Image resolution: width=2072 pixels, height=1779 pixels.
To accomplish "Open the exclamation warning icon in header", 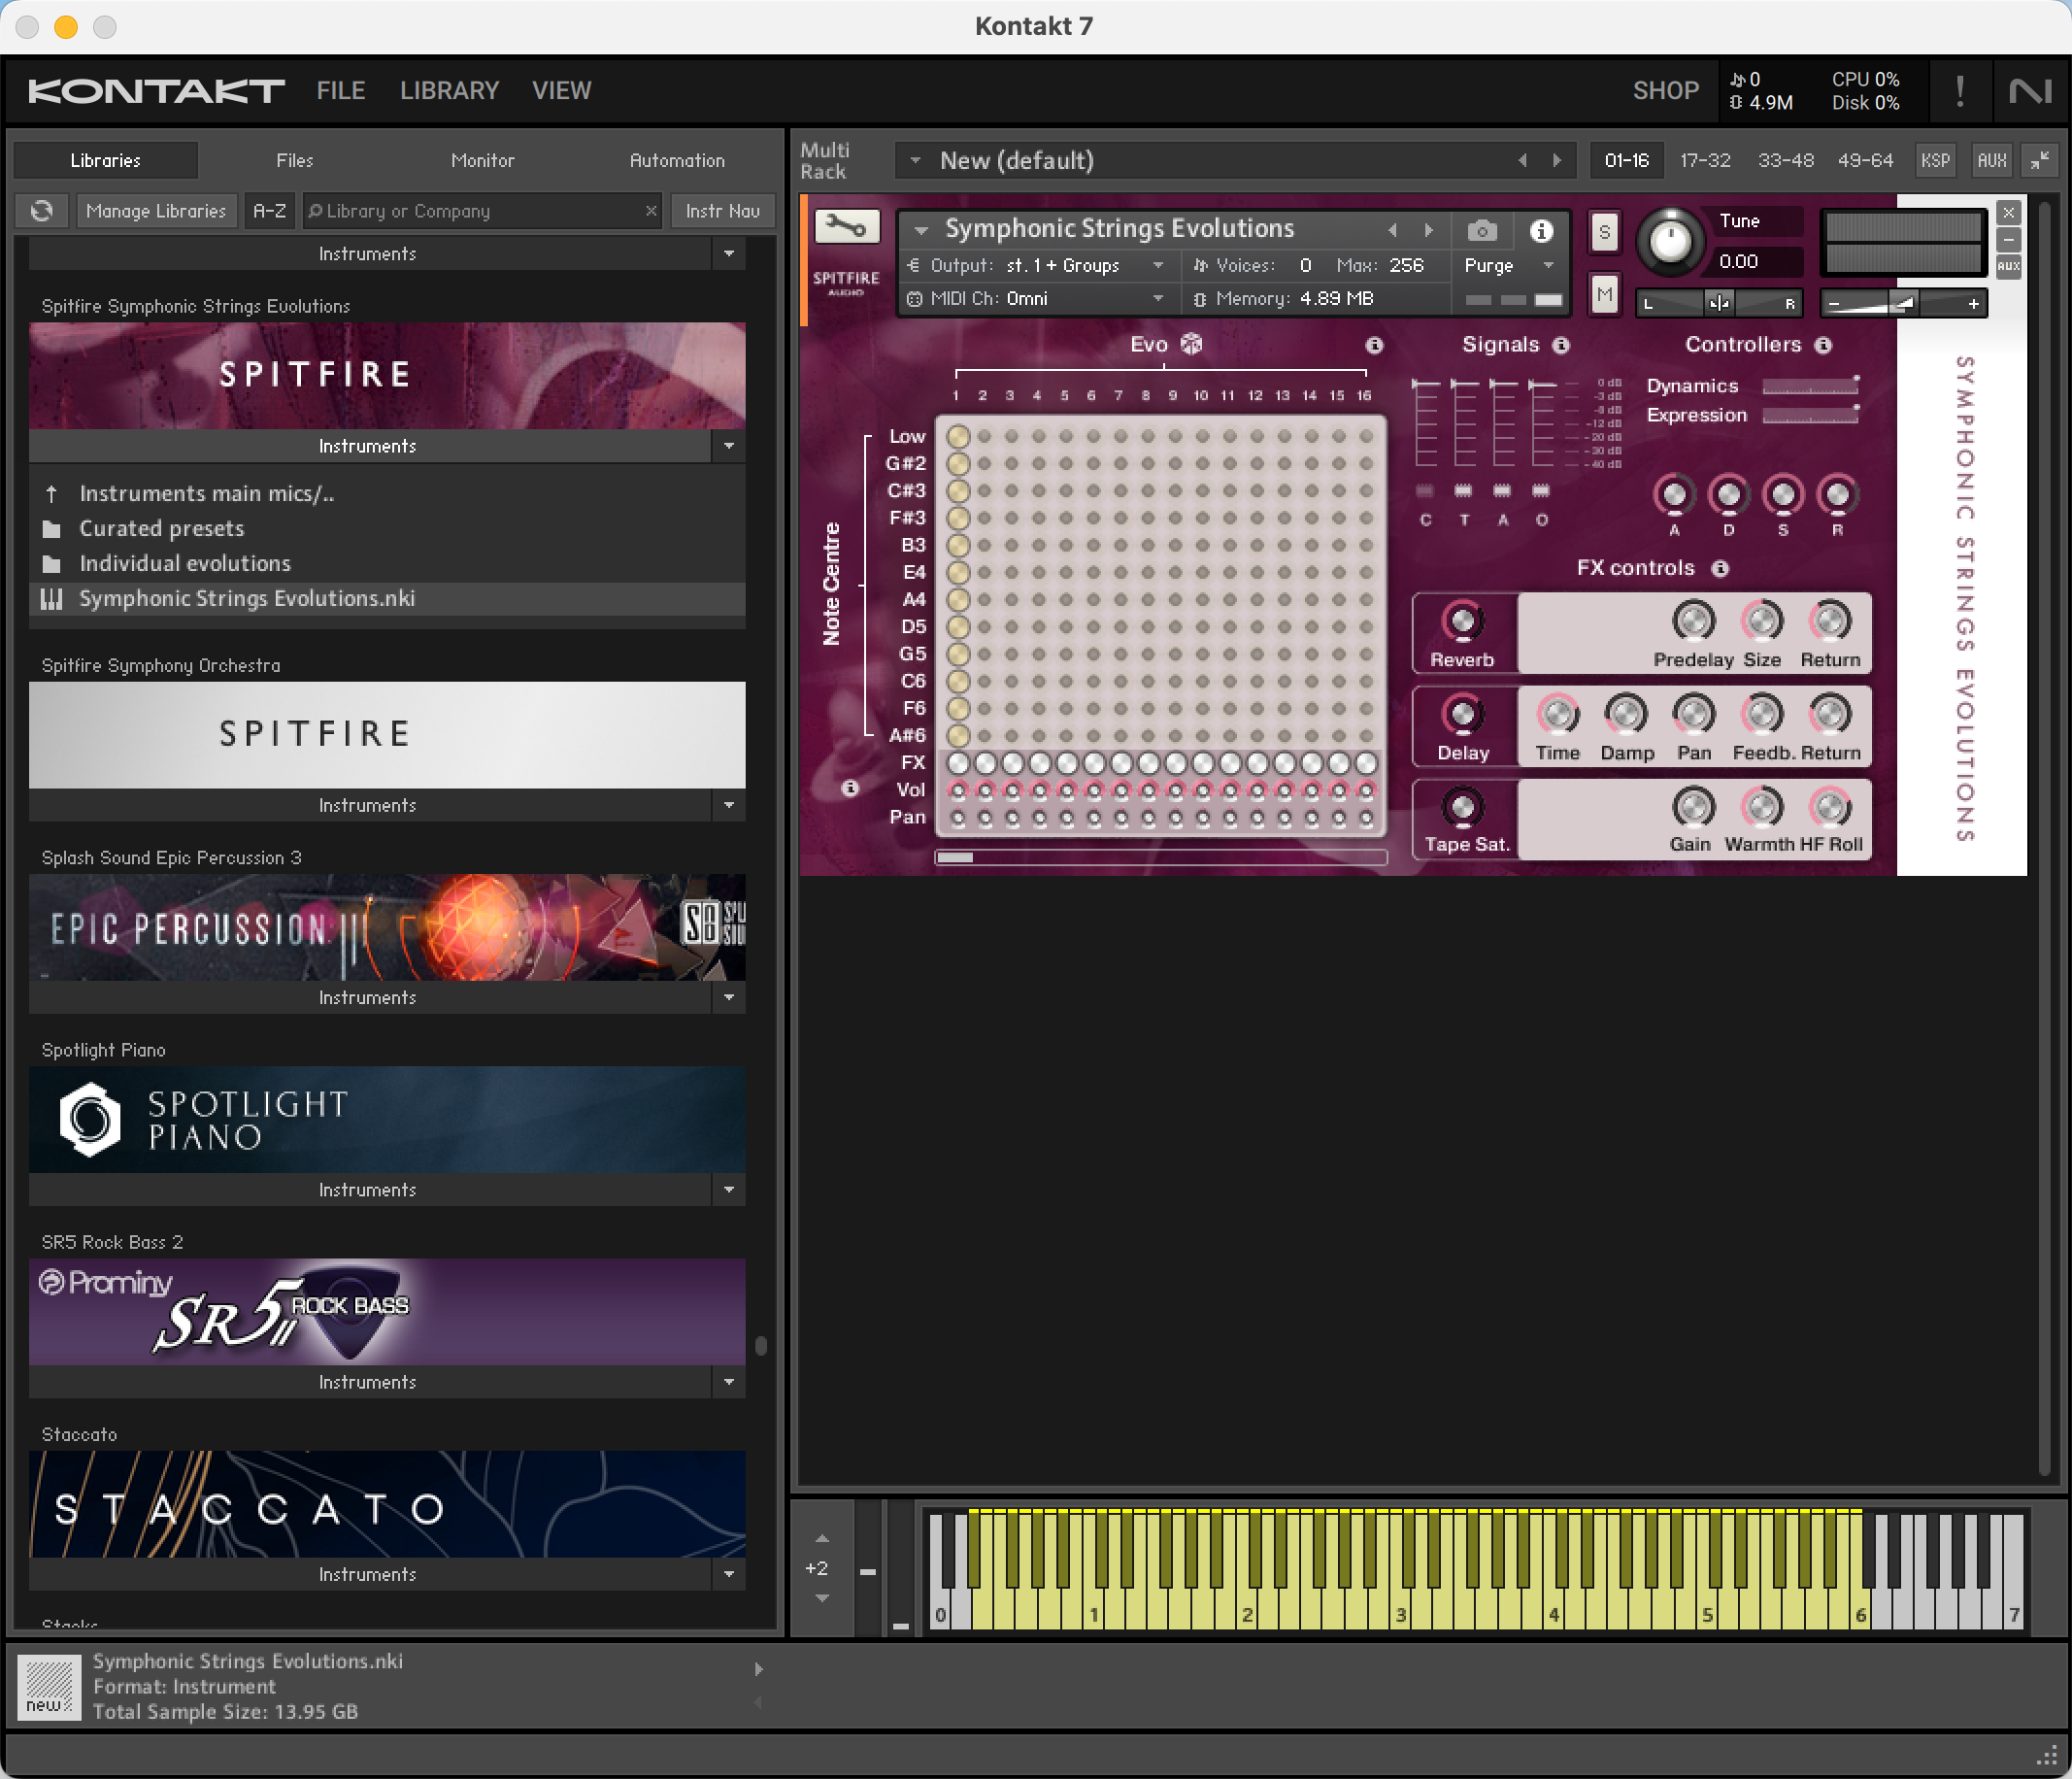I will (1959, 91).
